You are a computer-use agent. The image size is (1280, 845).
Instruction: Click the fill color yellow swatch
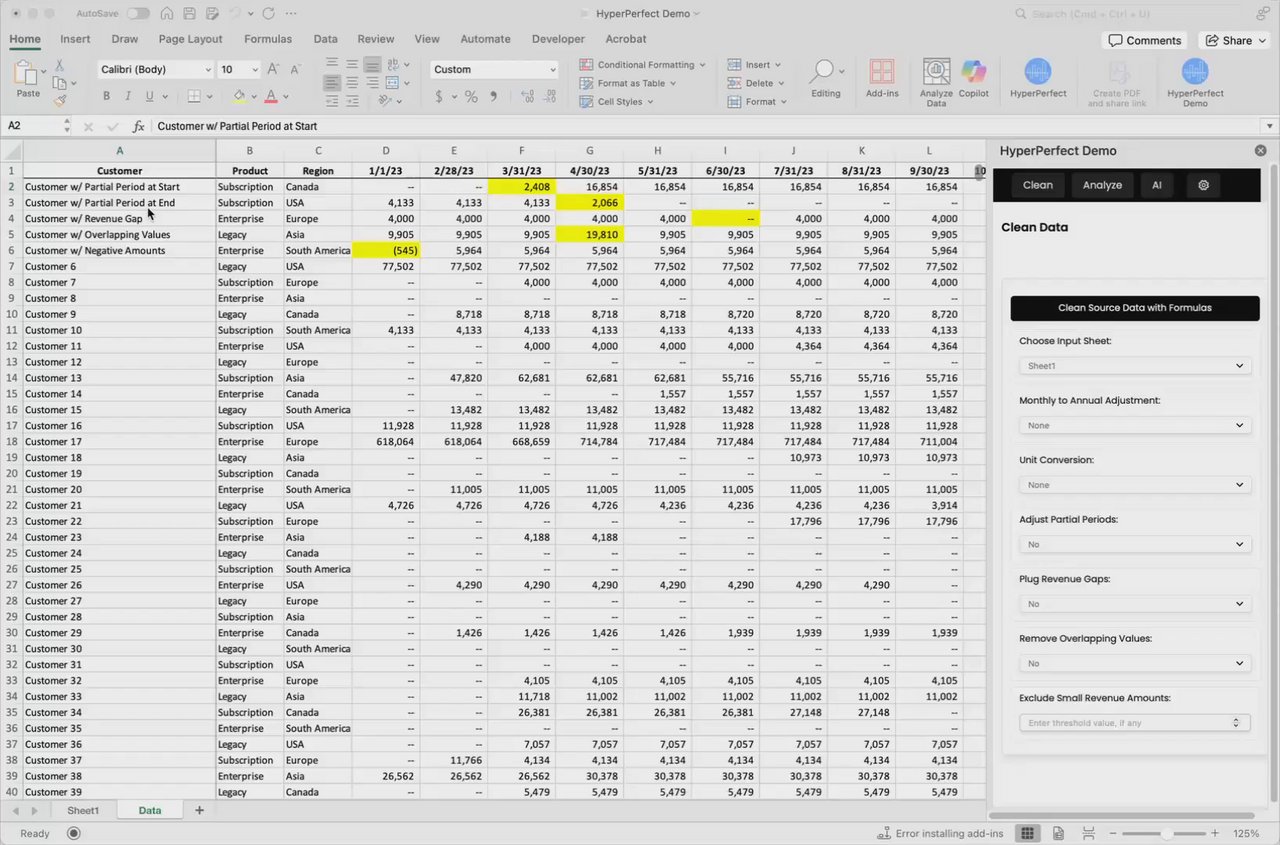[239, 97]
